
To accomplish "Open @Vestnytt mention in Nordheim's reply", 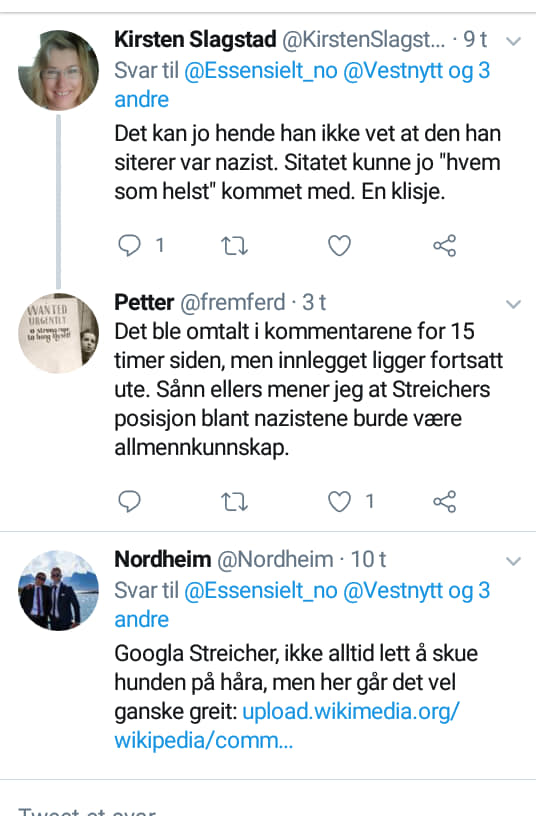I will (x=393, y=591).
